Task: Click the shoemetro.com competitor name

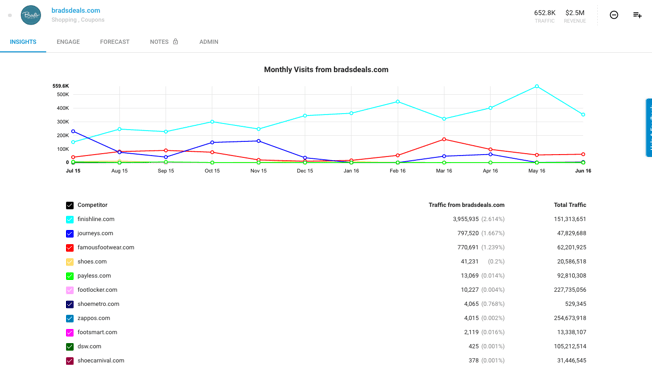Action: click(98, 304)
